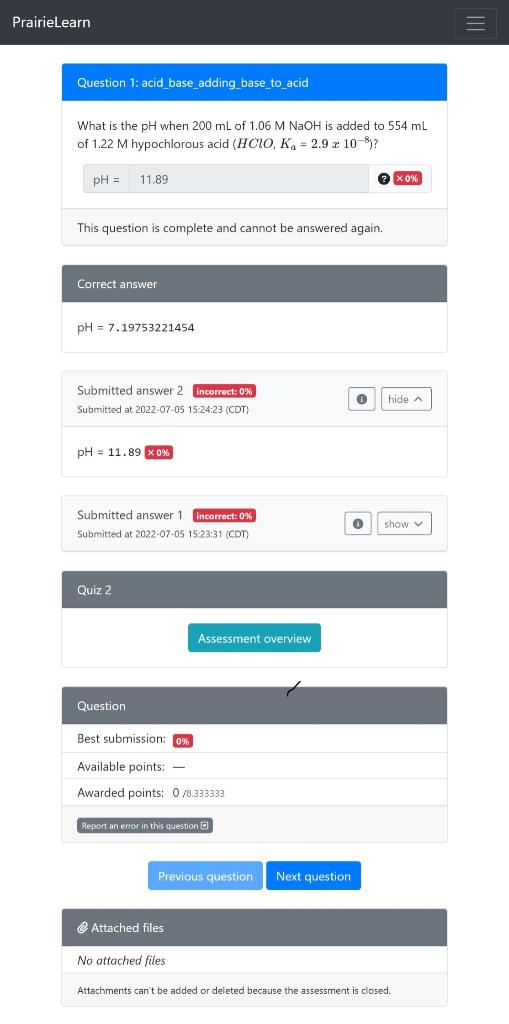Expand Submitted answer 1 with show button
This screenshot has width=509, height=1024.
click(404, 524)
